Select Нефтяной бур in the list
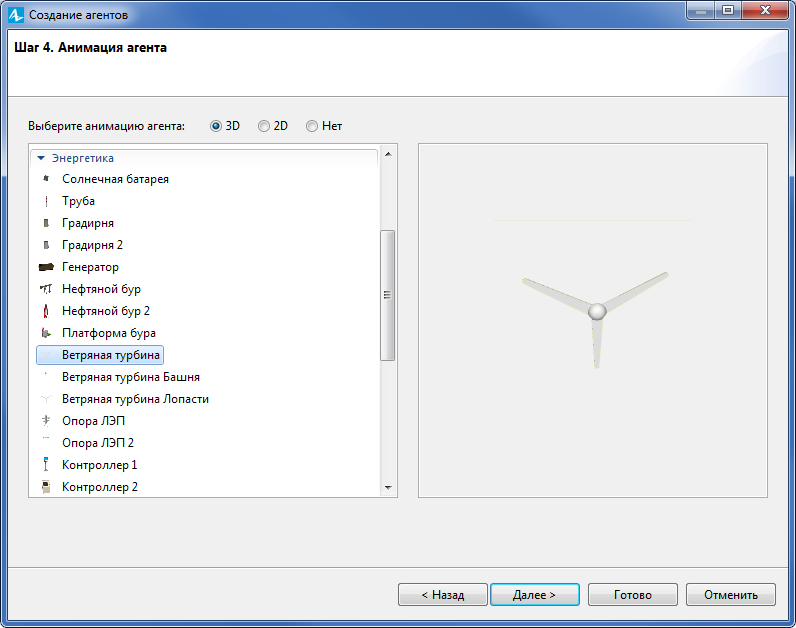796x628 pixels. [102, 289]
